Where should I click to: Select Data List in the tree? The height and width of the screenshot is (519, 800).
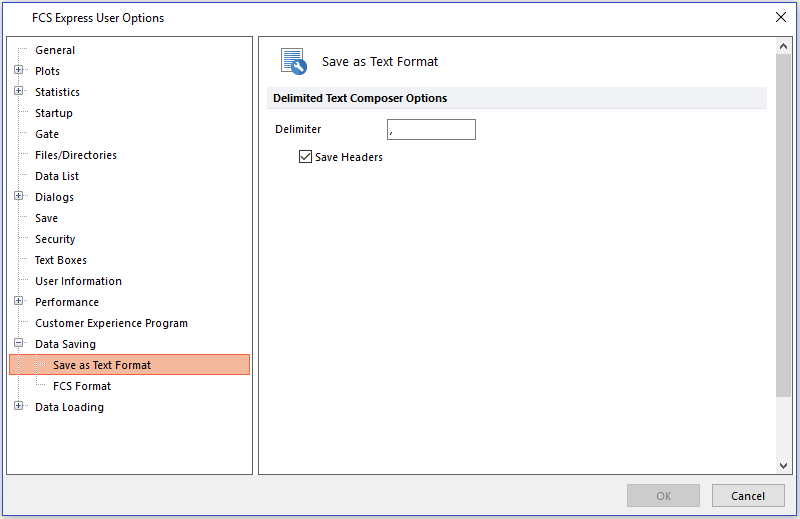pos(57,176)
